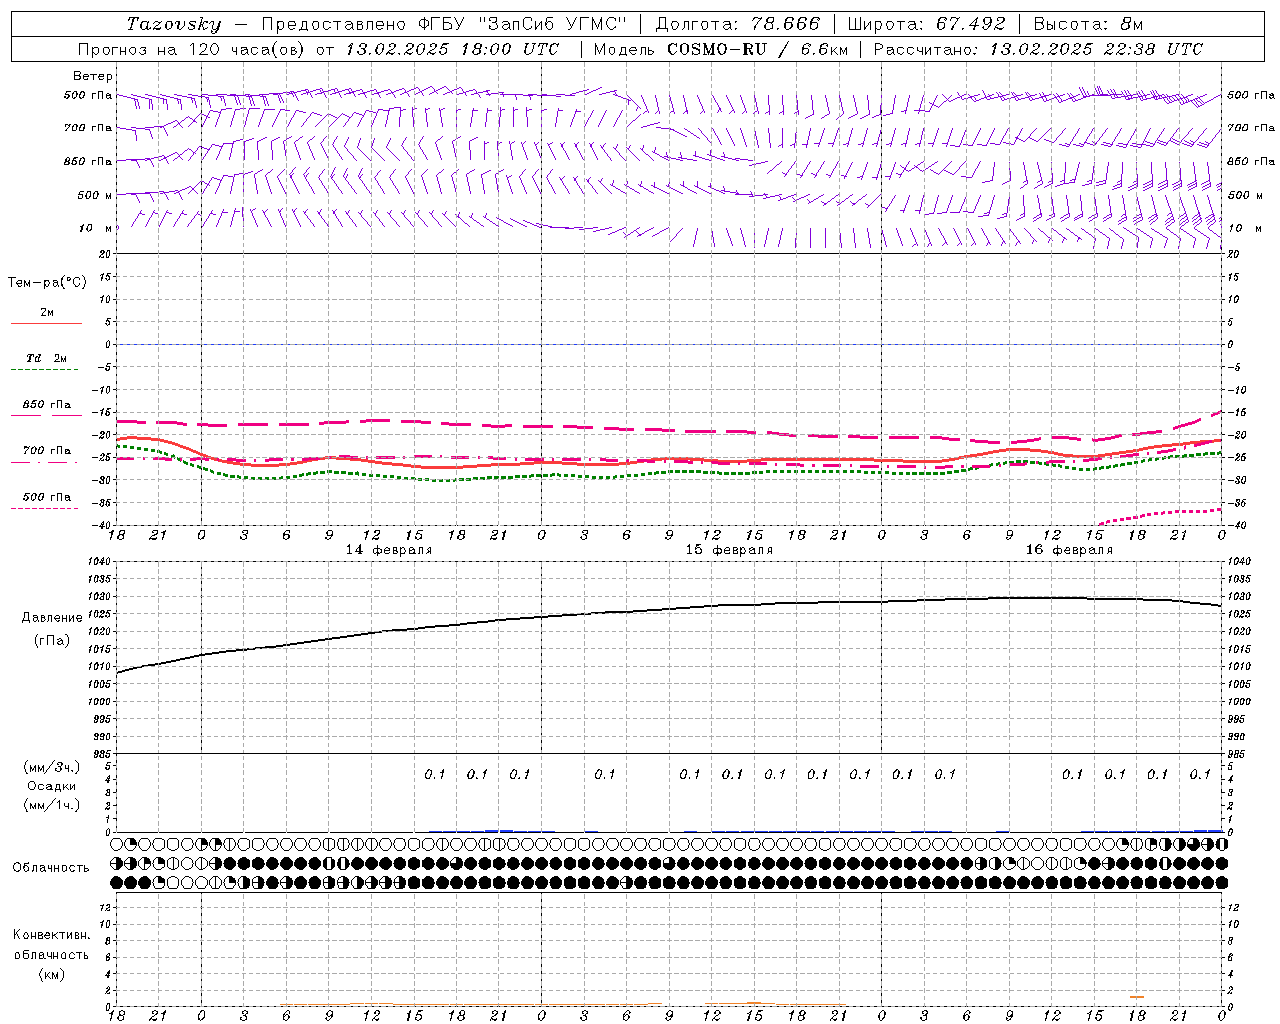Click the (мм/1ч.) precipitation unit label
The width and height of the screenshot is (1280, 1024).
click(x=52, y=805)
